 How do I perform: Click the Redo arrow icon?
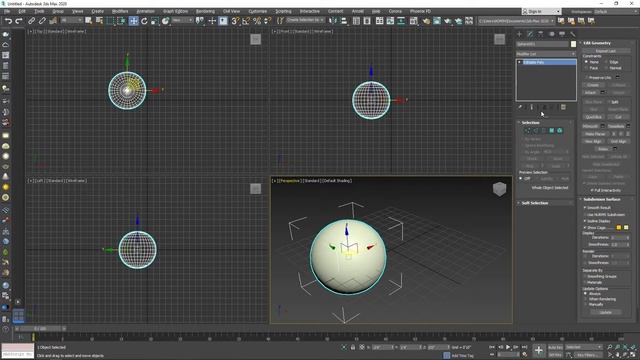(19, 21)
